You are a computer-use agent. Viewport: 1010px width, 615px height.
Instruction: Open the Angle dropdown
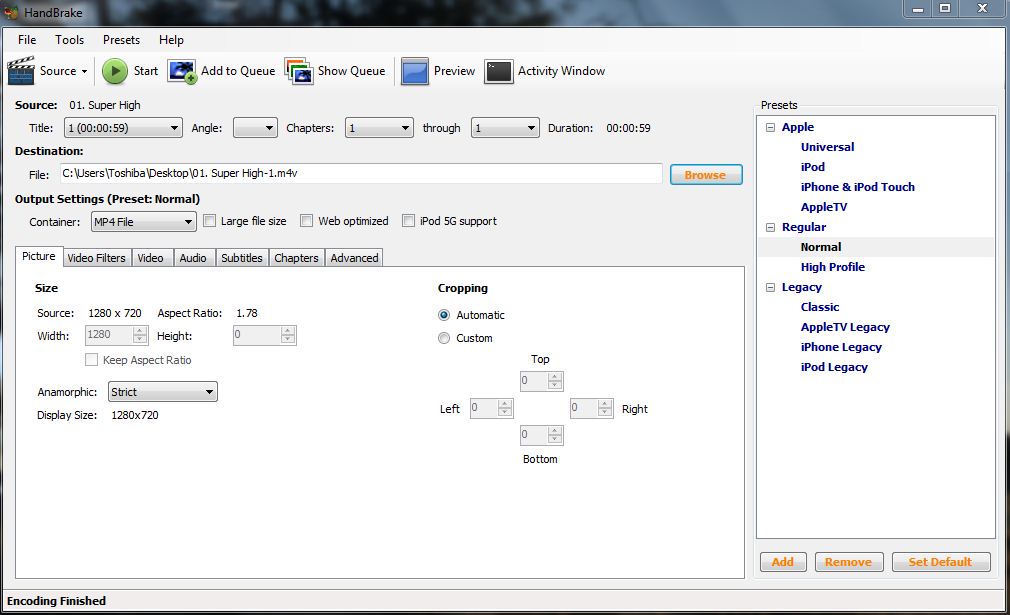pos(255,128)
